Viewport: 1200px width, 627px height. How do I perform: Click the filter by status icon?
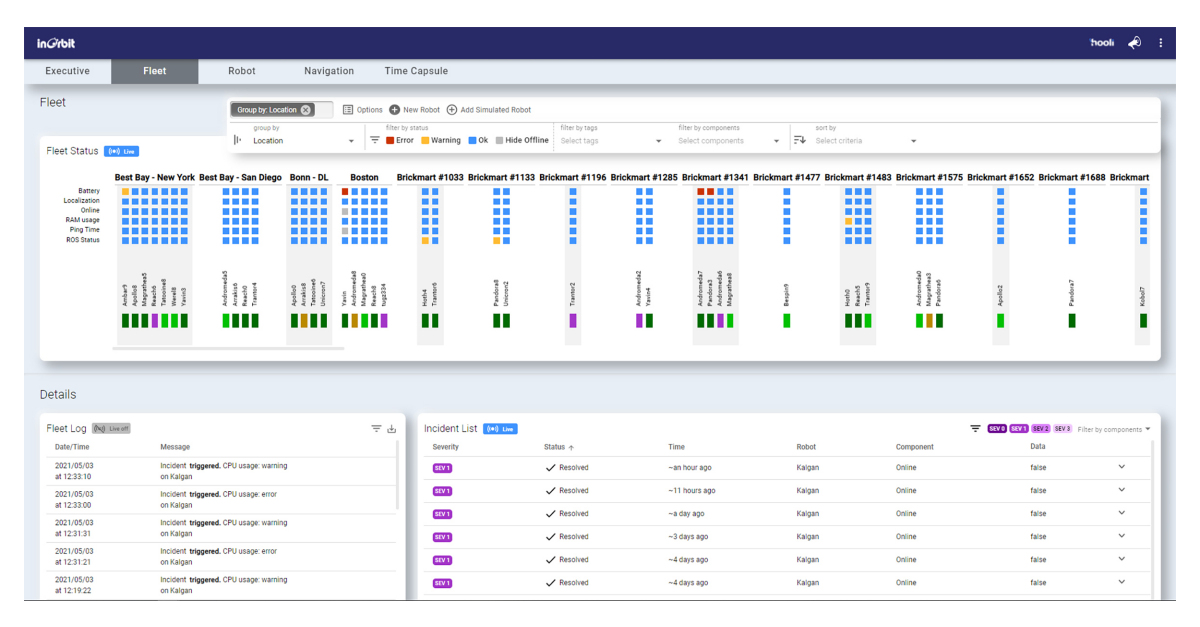point(374,140)
